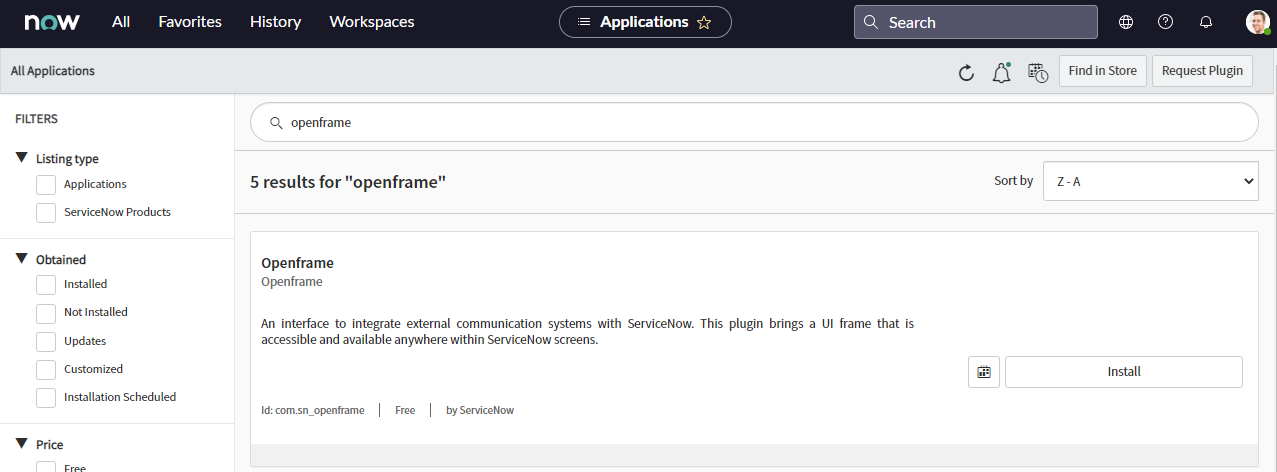Screen dimensions: 1277x472
Task: Click the list icon in Applications pill
Action: click(584, 22)
